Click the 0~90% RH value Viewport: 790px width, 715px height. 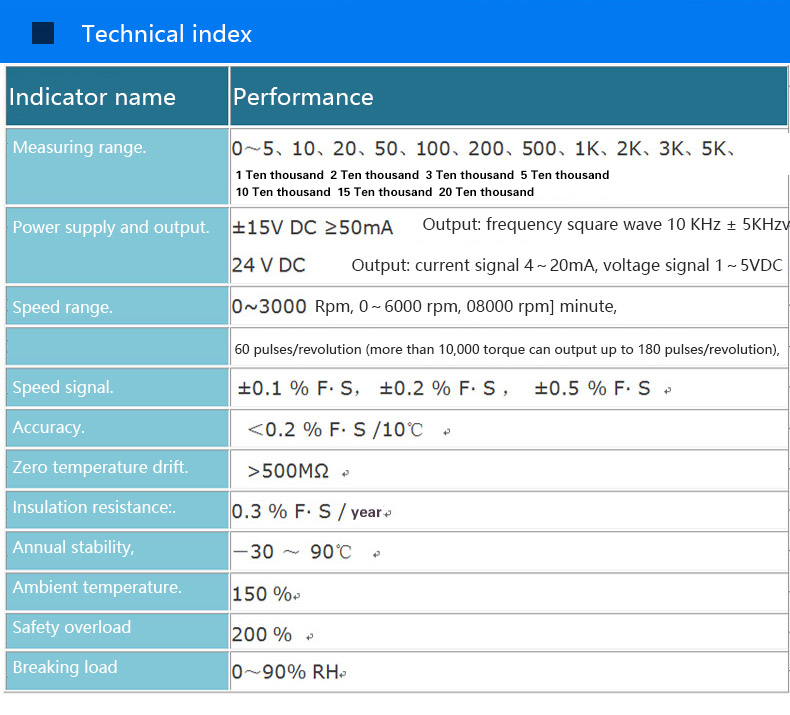286,672
